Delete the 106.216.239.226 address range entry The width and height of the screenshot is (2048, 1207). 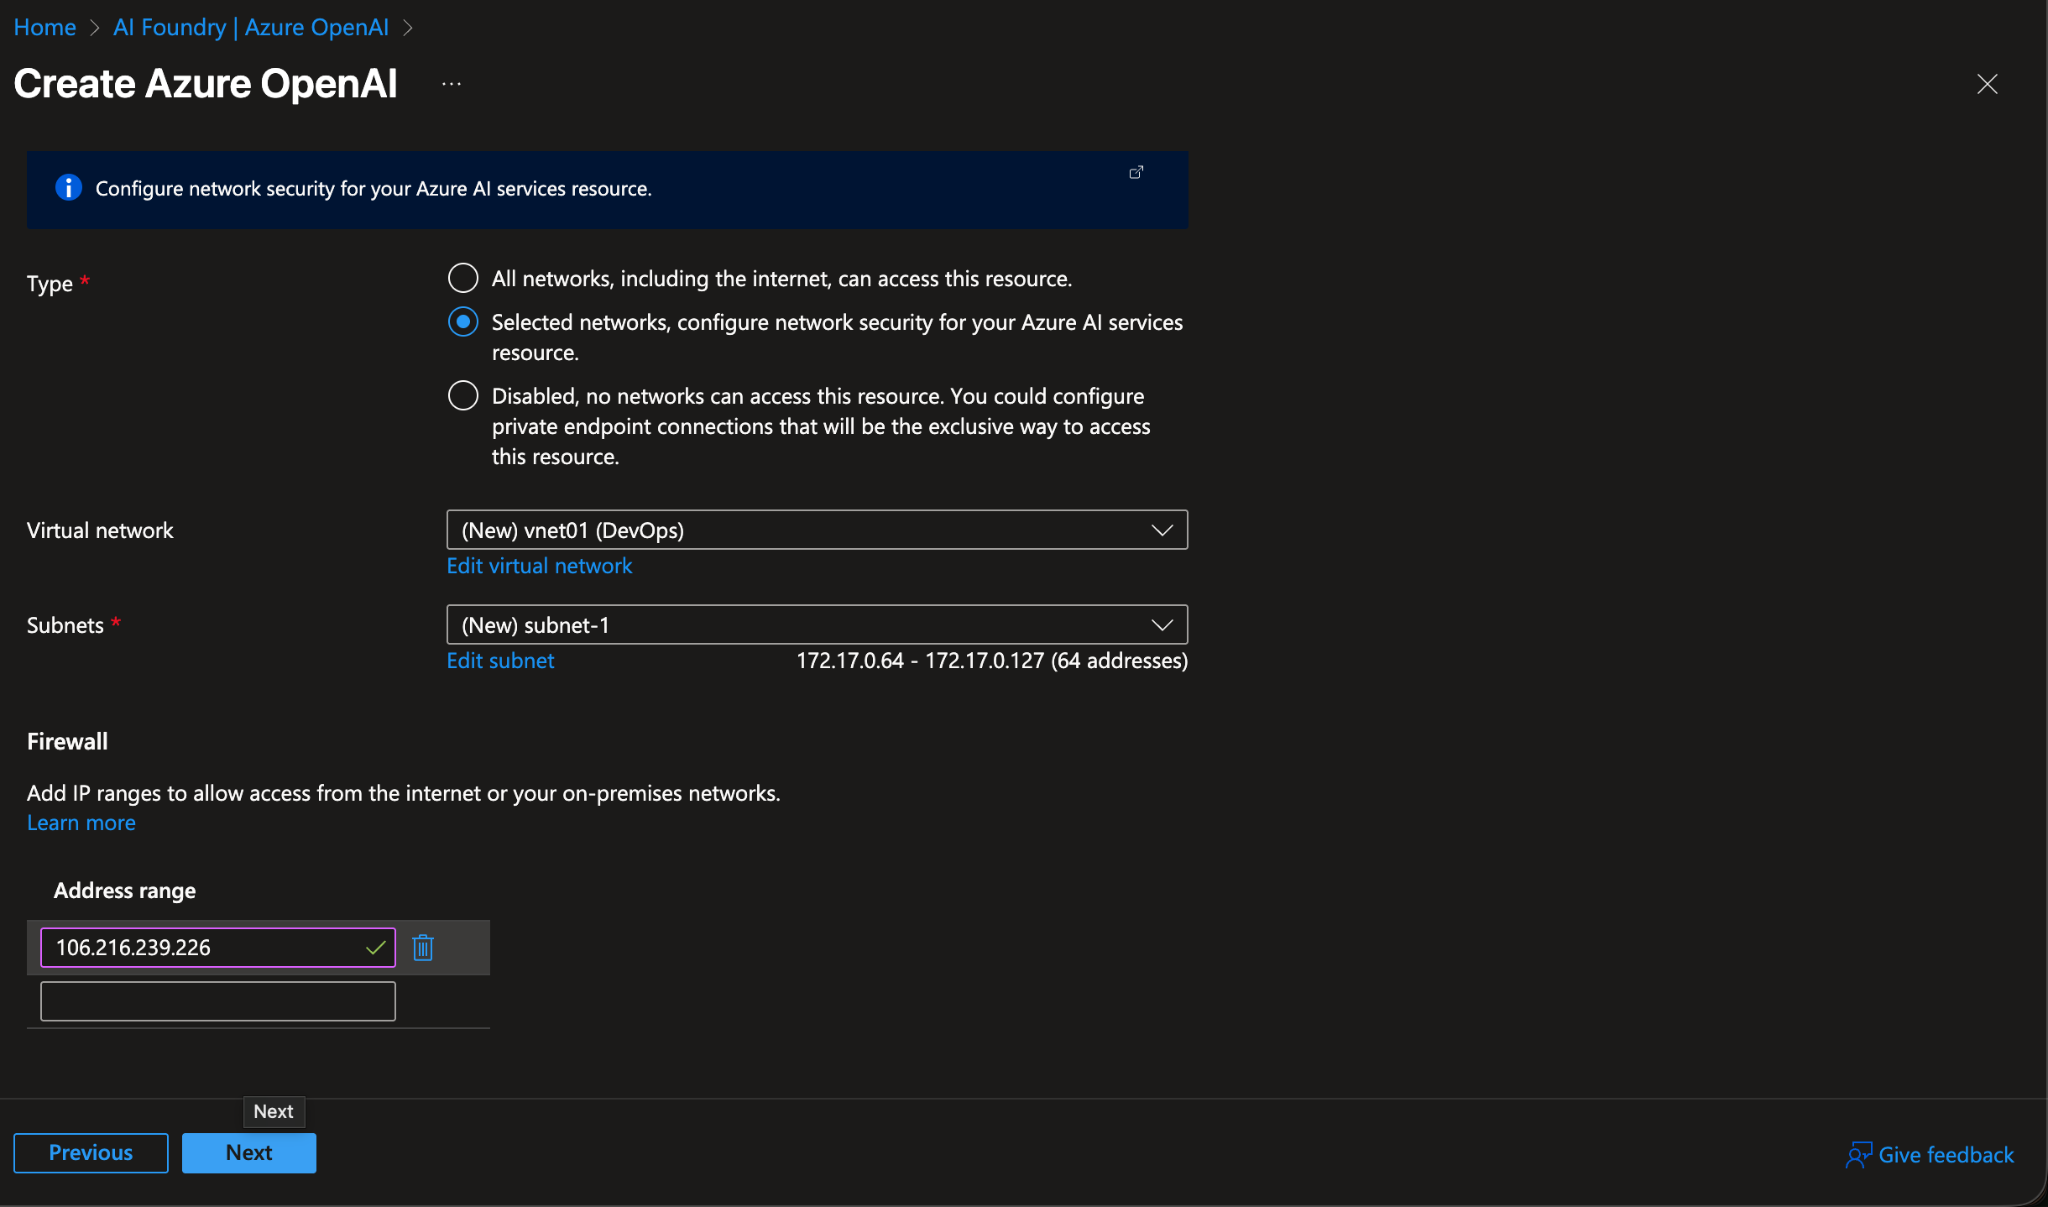click(x=423, y=947)
